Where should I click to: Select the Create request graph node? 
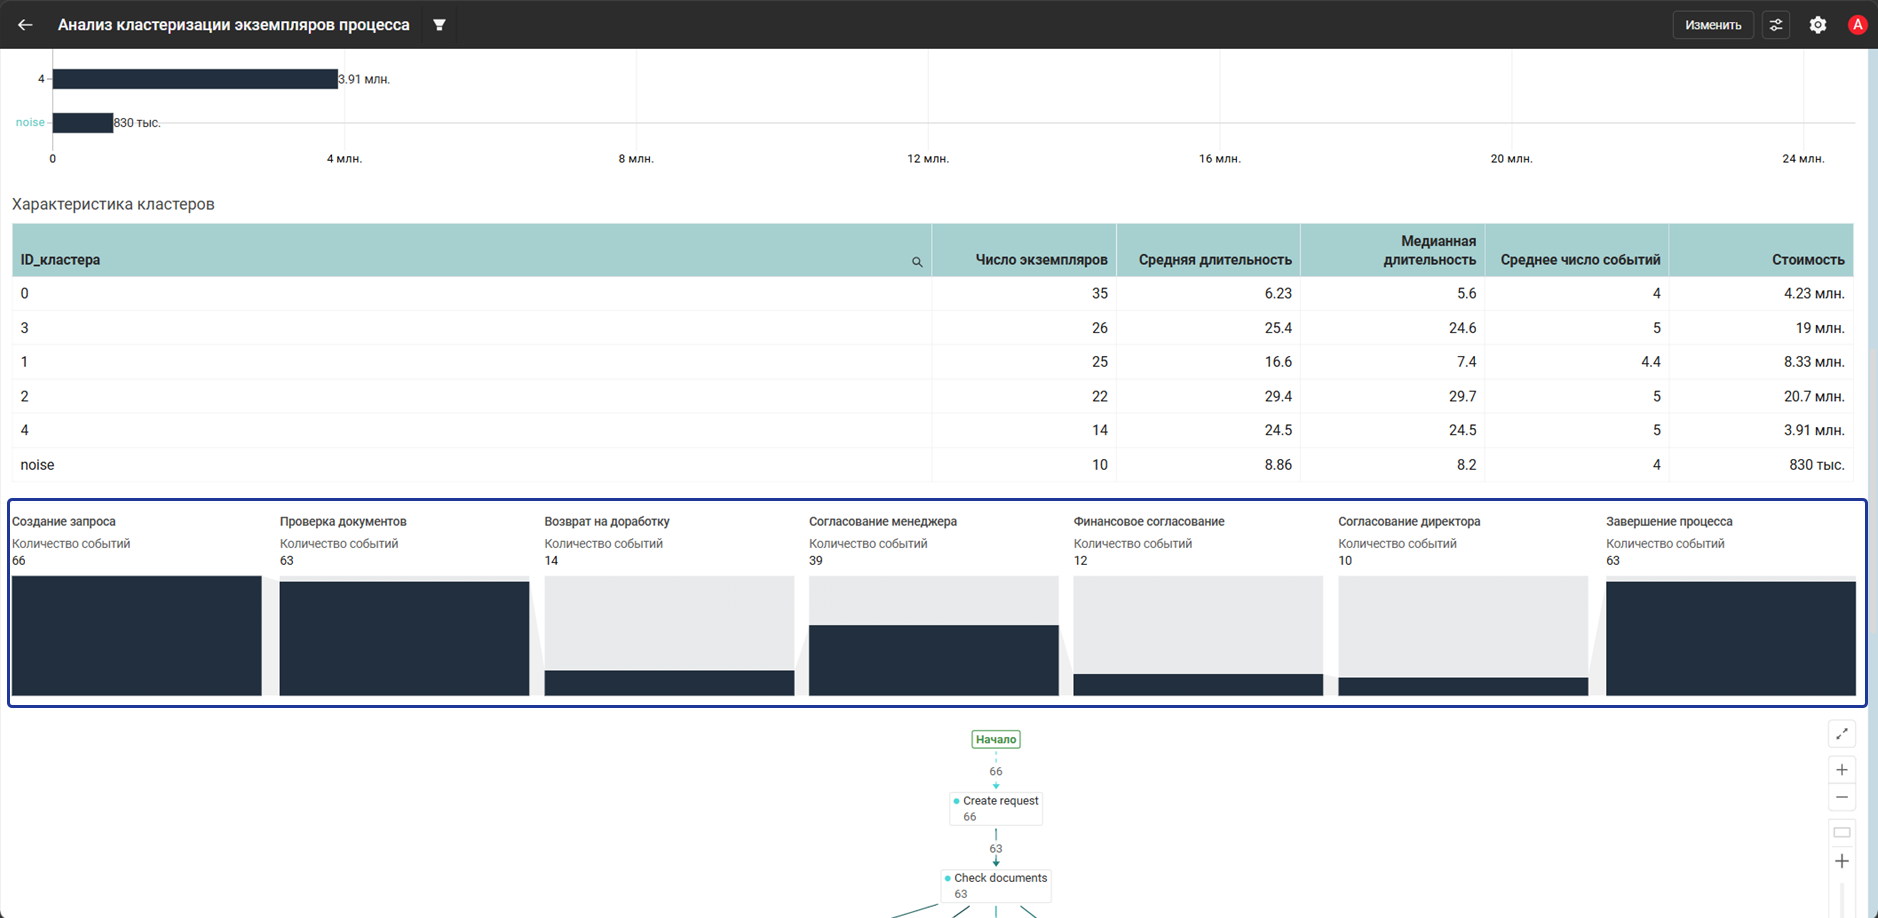click(996, 808)
